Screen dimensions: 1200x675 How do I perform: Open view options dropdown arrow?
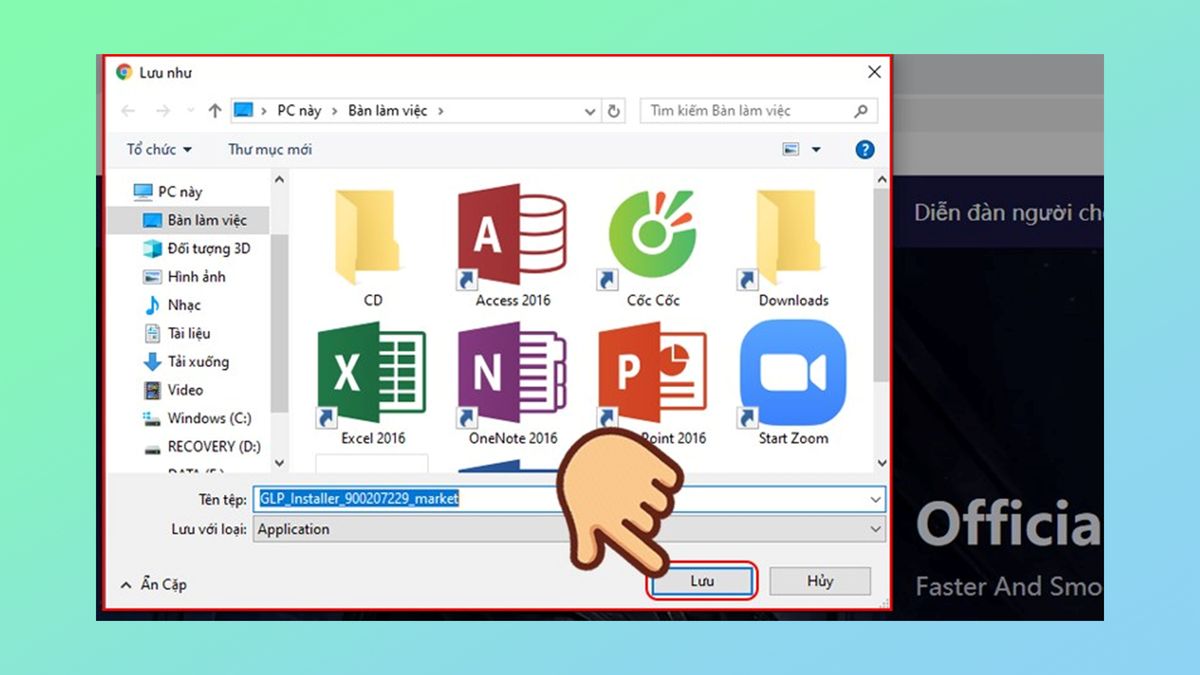pyautogui.click(x=816, y=150)
